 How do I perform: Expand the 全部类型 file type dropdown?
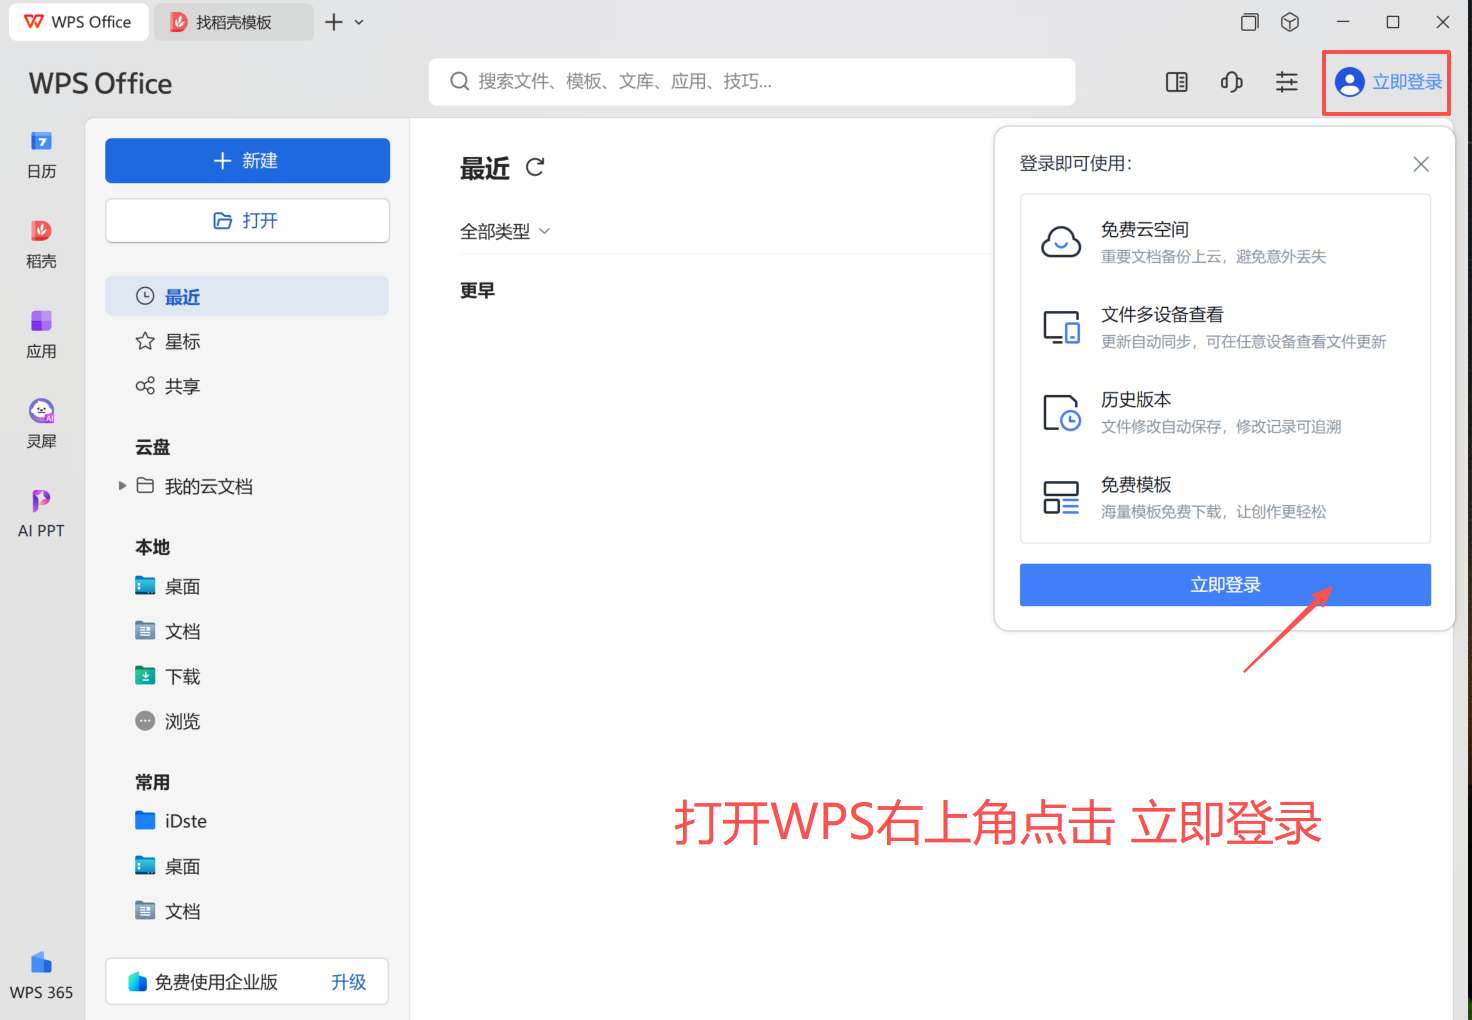505,231
